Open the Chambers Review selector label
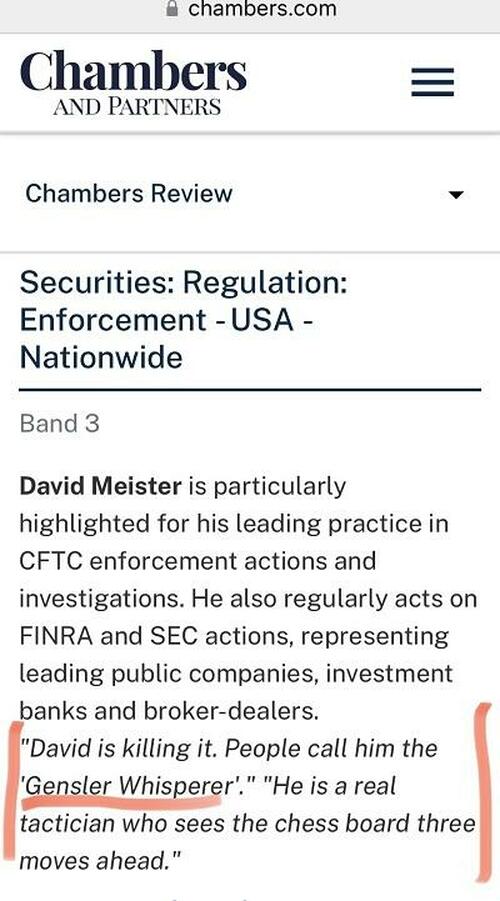500x901 pixels. tap(129, 193)
